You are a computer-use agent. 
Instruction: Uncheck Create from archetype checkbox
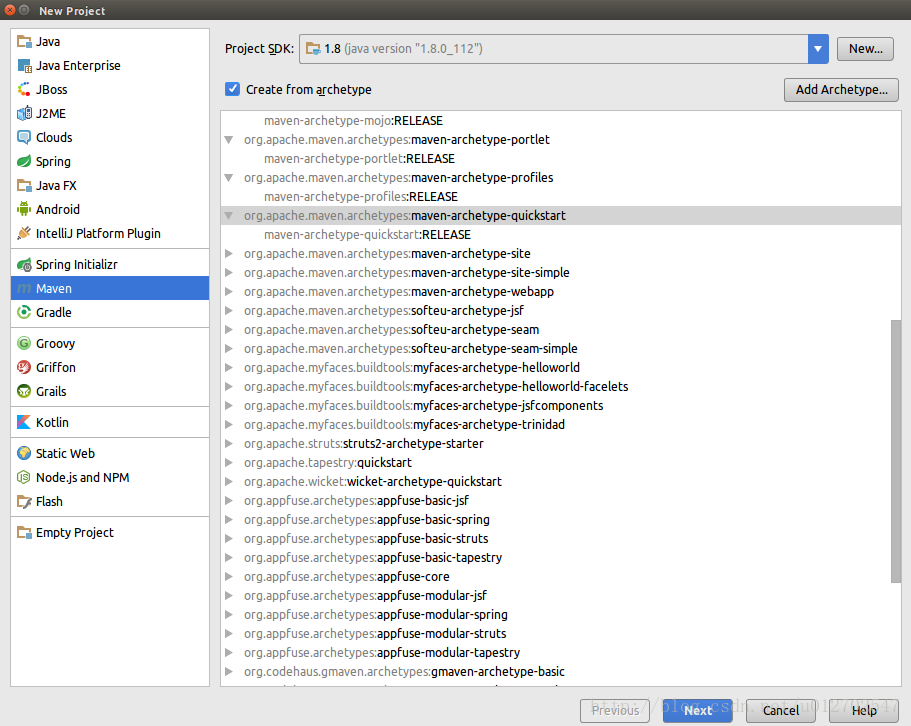click(x=232, y=89)
